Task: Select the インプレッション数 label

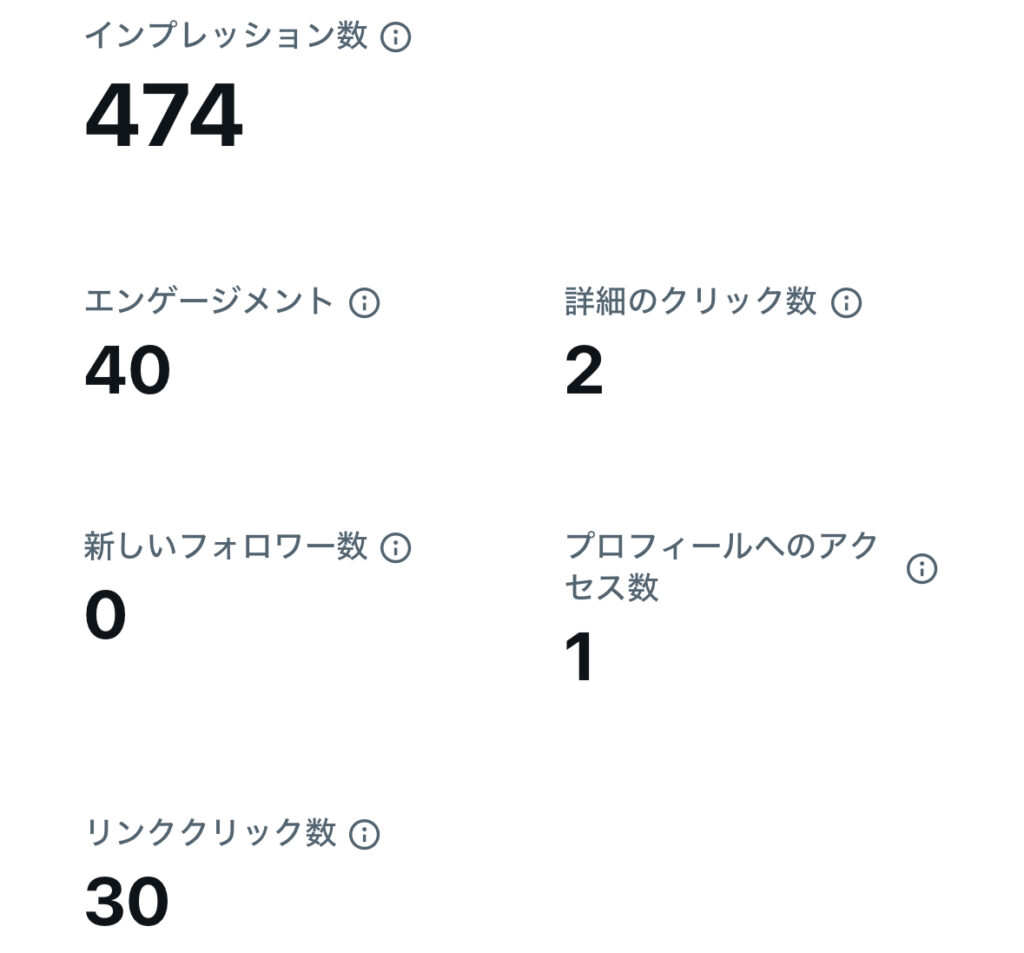Action: 226,38
